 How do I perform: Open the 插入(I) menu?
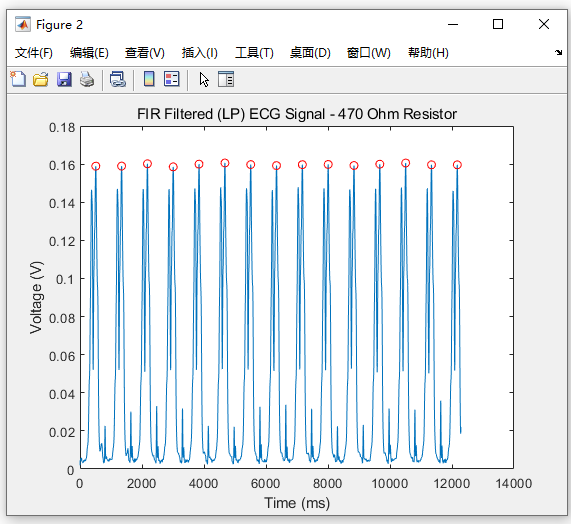coord(200,53)
